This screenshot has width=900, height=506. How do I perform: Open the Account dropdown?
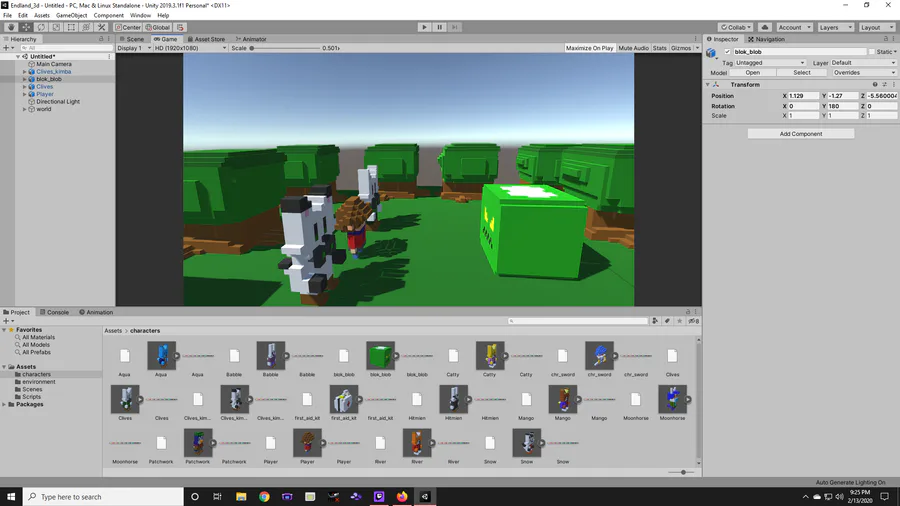(794, 27)
